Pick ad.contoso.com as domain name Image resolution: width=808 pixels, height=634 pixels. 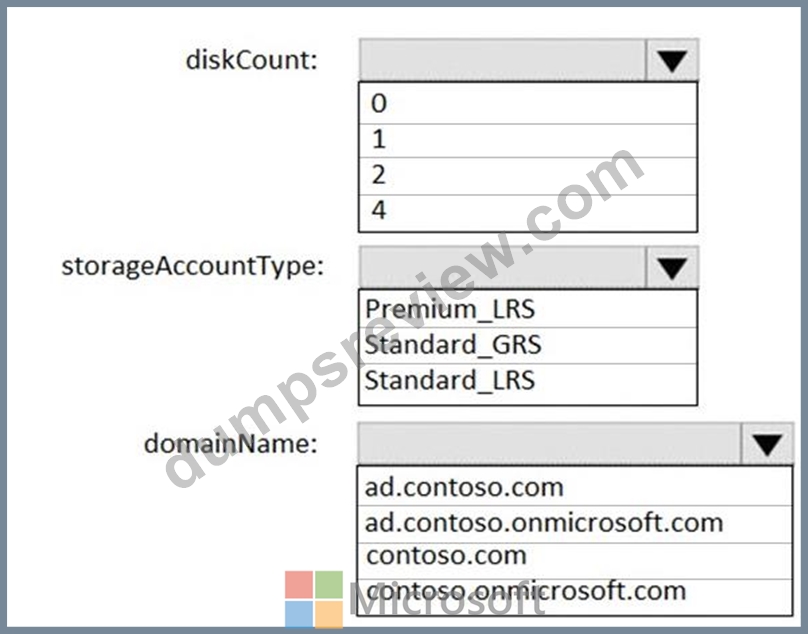575,487
